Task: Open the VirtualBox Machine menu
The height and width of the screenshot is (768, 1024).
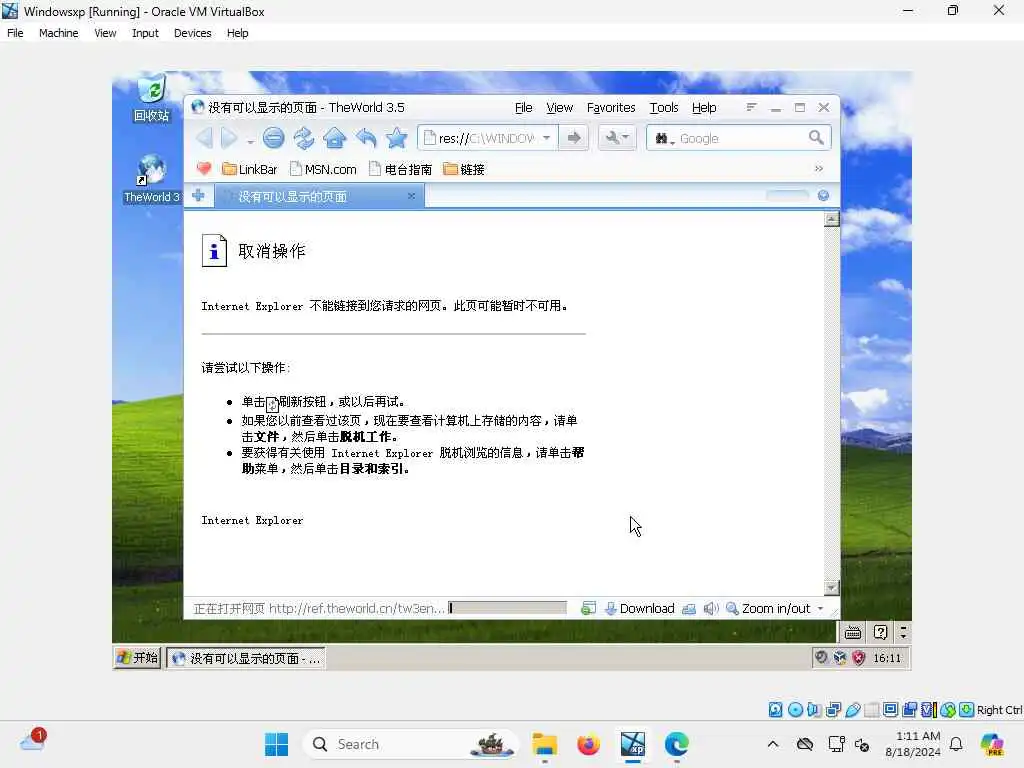Action: coord(58,33)
